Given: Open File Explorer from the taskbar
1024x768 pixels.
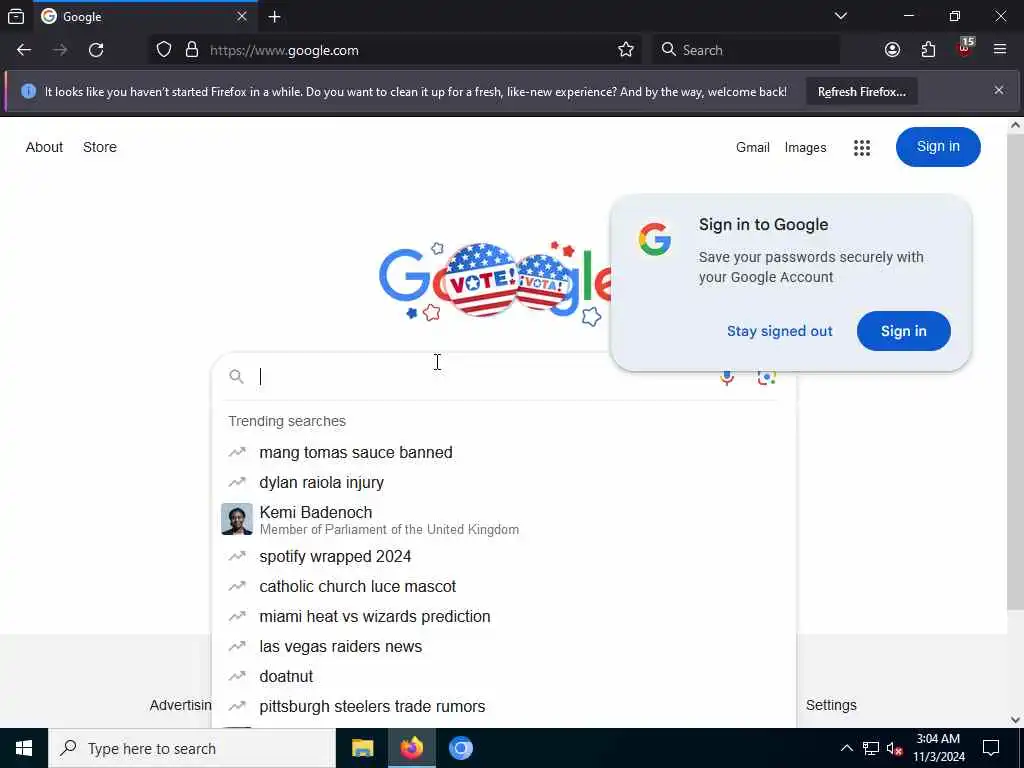Looking at the screenshot, I should coord(362,748).
